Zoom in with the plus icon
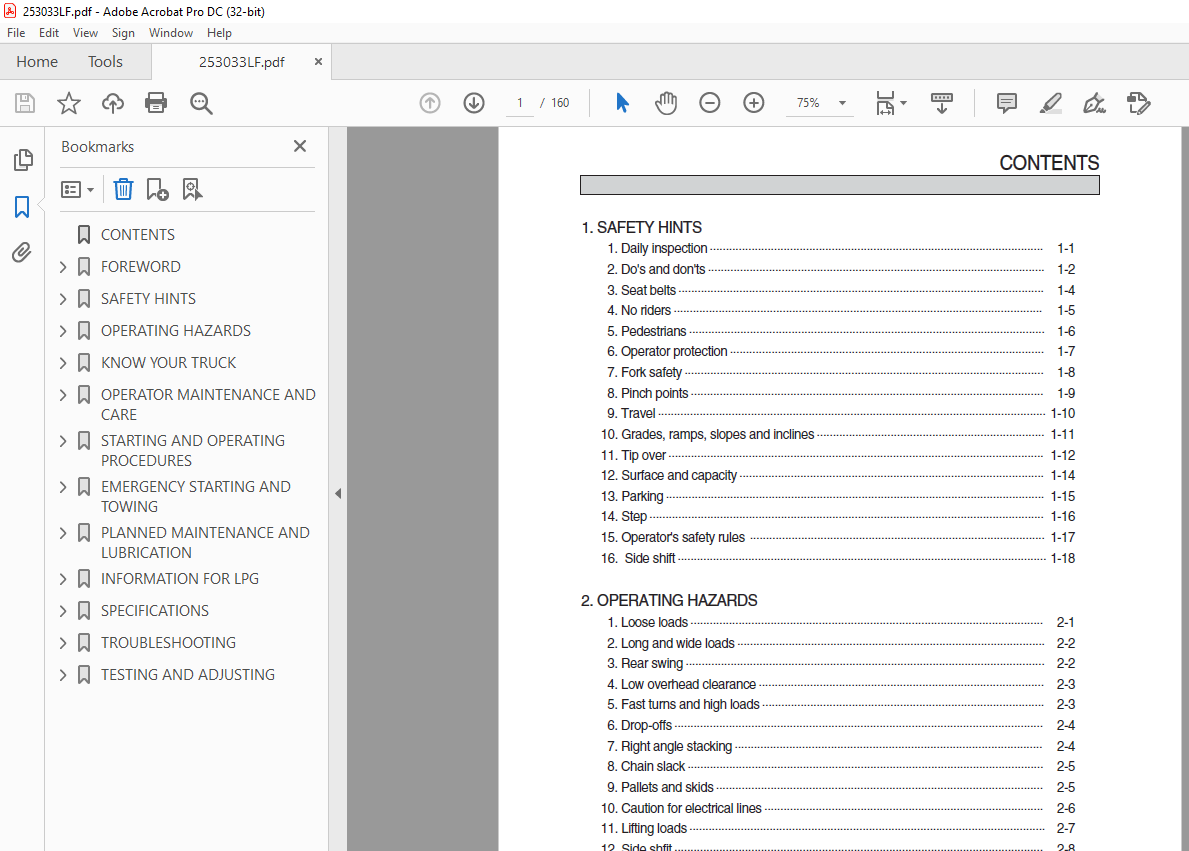 pos(754,103)
